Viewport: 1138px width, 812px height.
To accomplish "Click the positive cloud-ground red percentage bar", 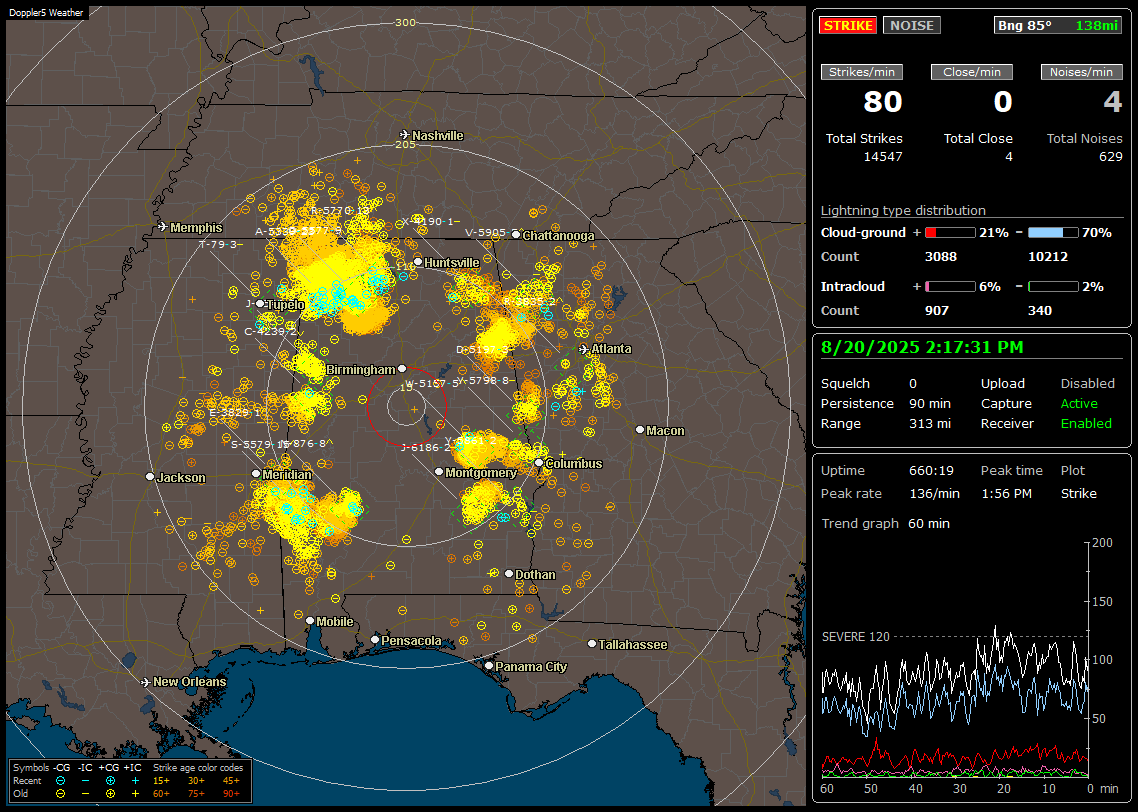I will [x=950, y=233].
